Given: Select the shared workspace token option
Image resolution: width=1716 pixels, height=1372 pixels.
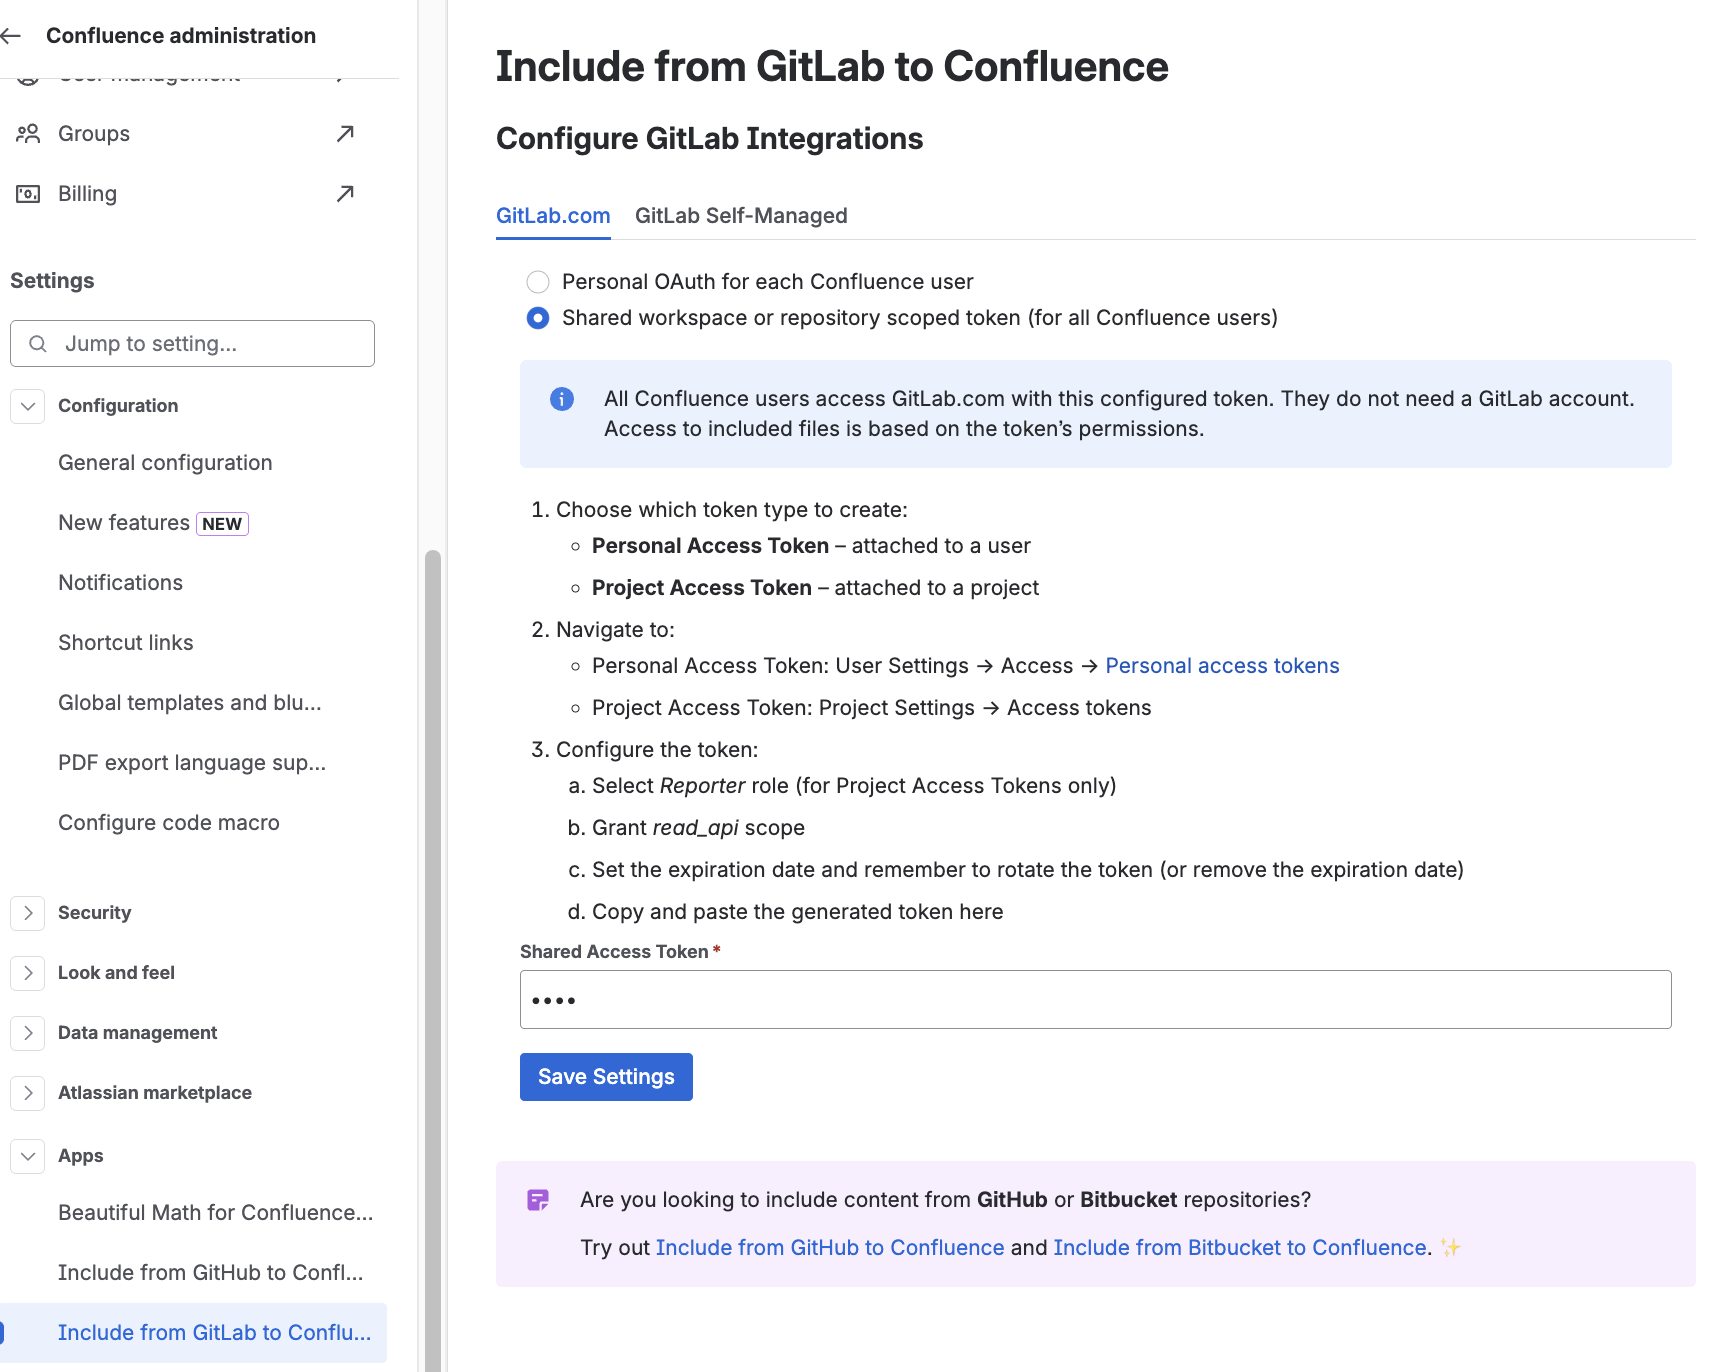Looking at the screenshot, I should coord(537,317).
